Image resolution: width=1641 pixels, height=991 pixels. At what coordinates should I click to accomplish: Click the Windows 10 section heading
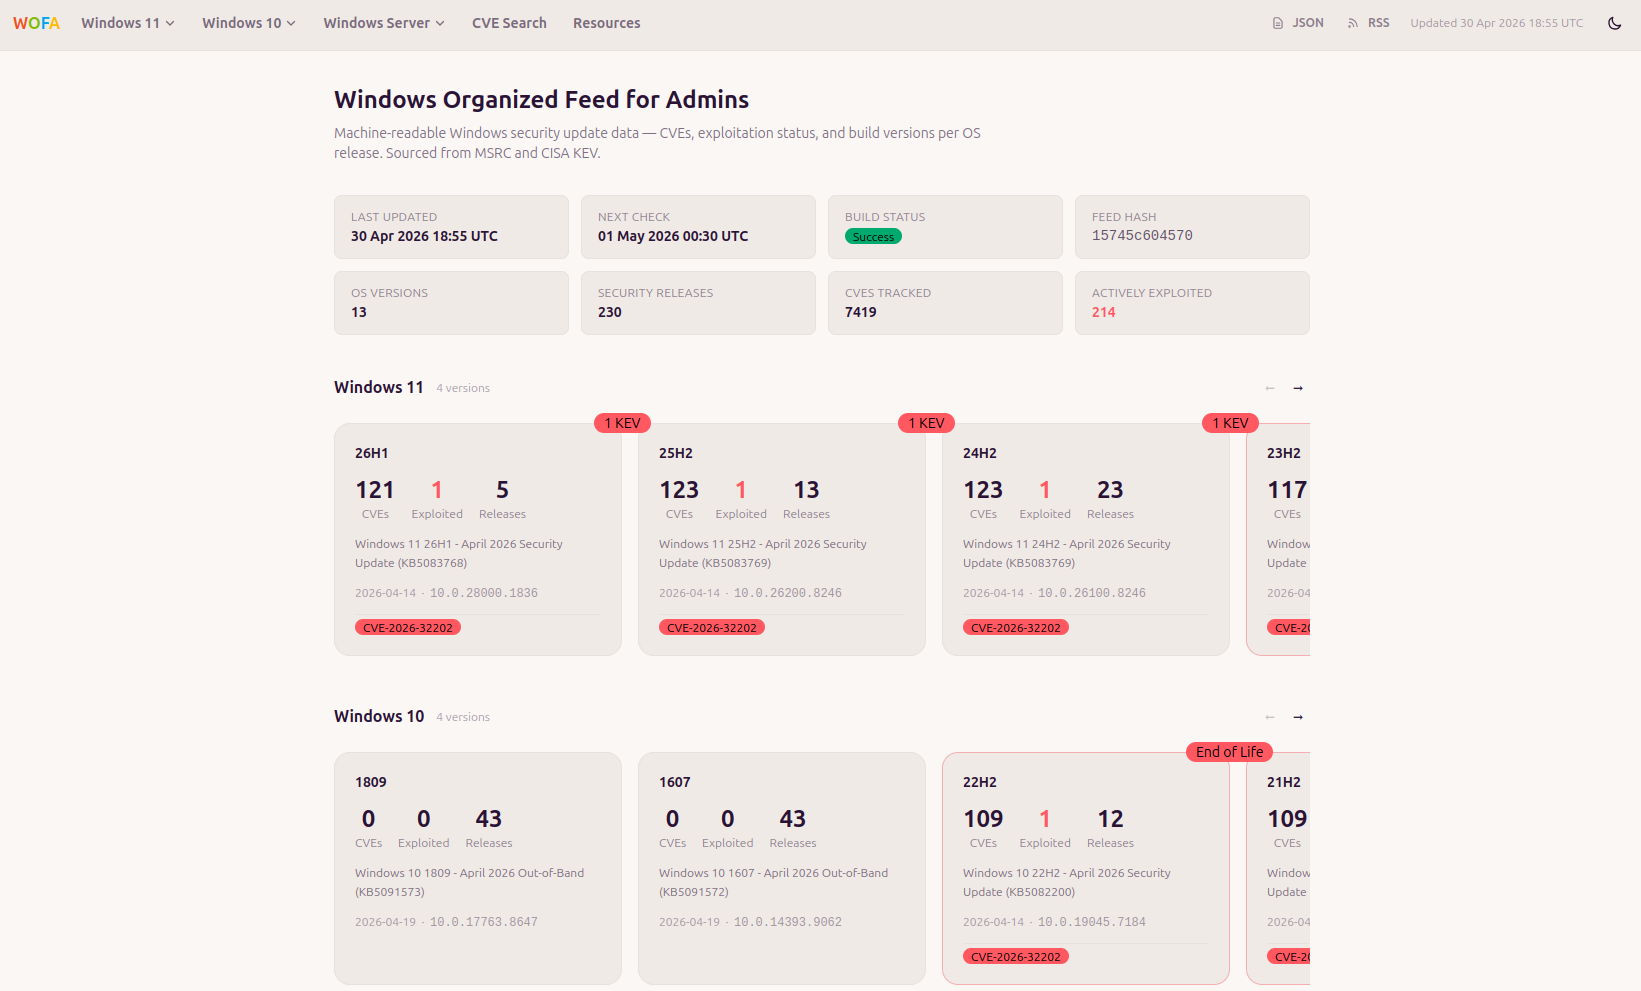click(x=379, y=716)
